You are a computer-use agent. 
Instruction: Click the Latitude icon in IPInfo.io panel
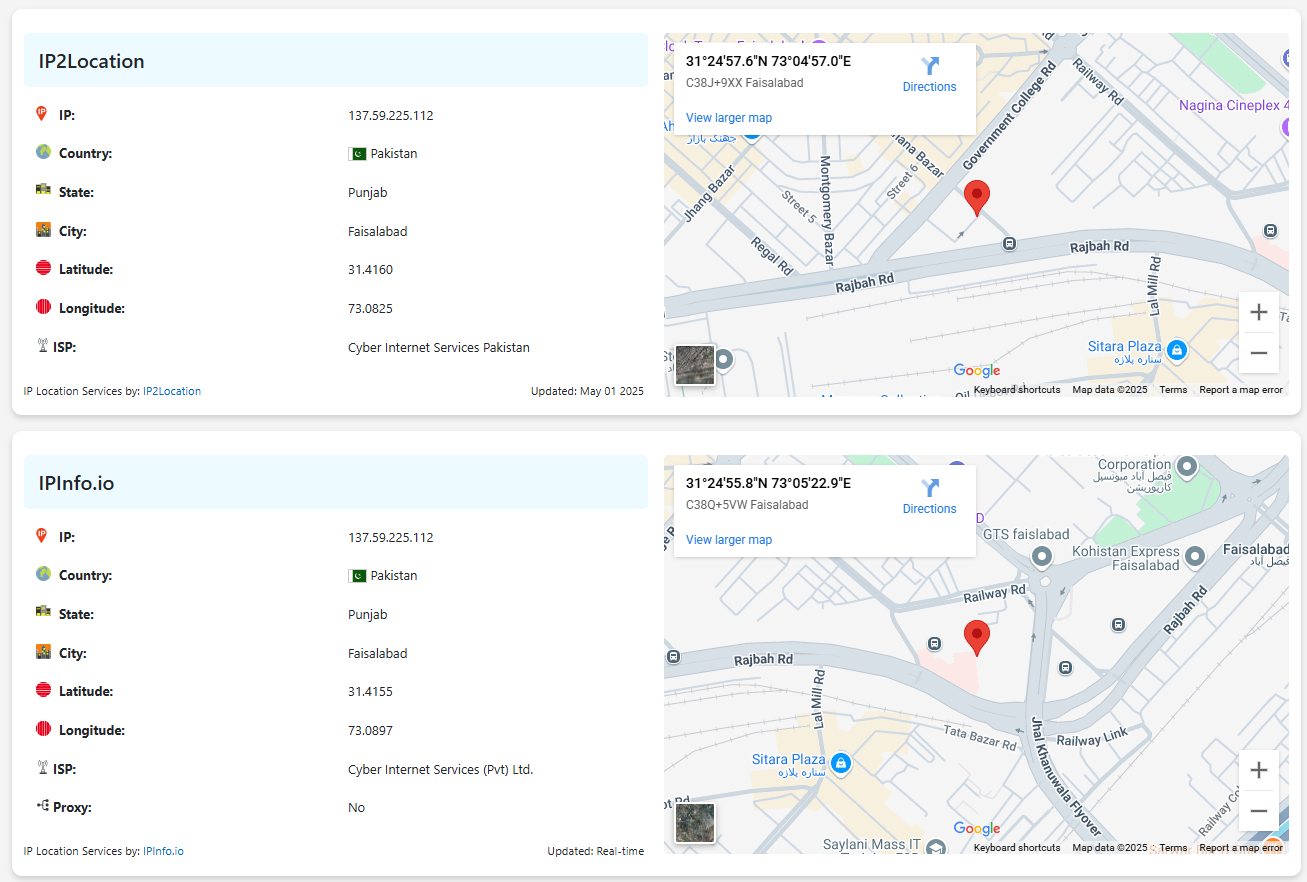click(x=43, y=690)
